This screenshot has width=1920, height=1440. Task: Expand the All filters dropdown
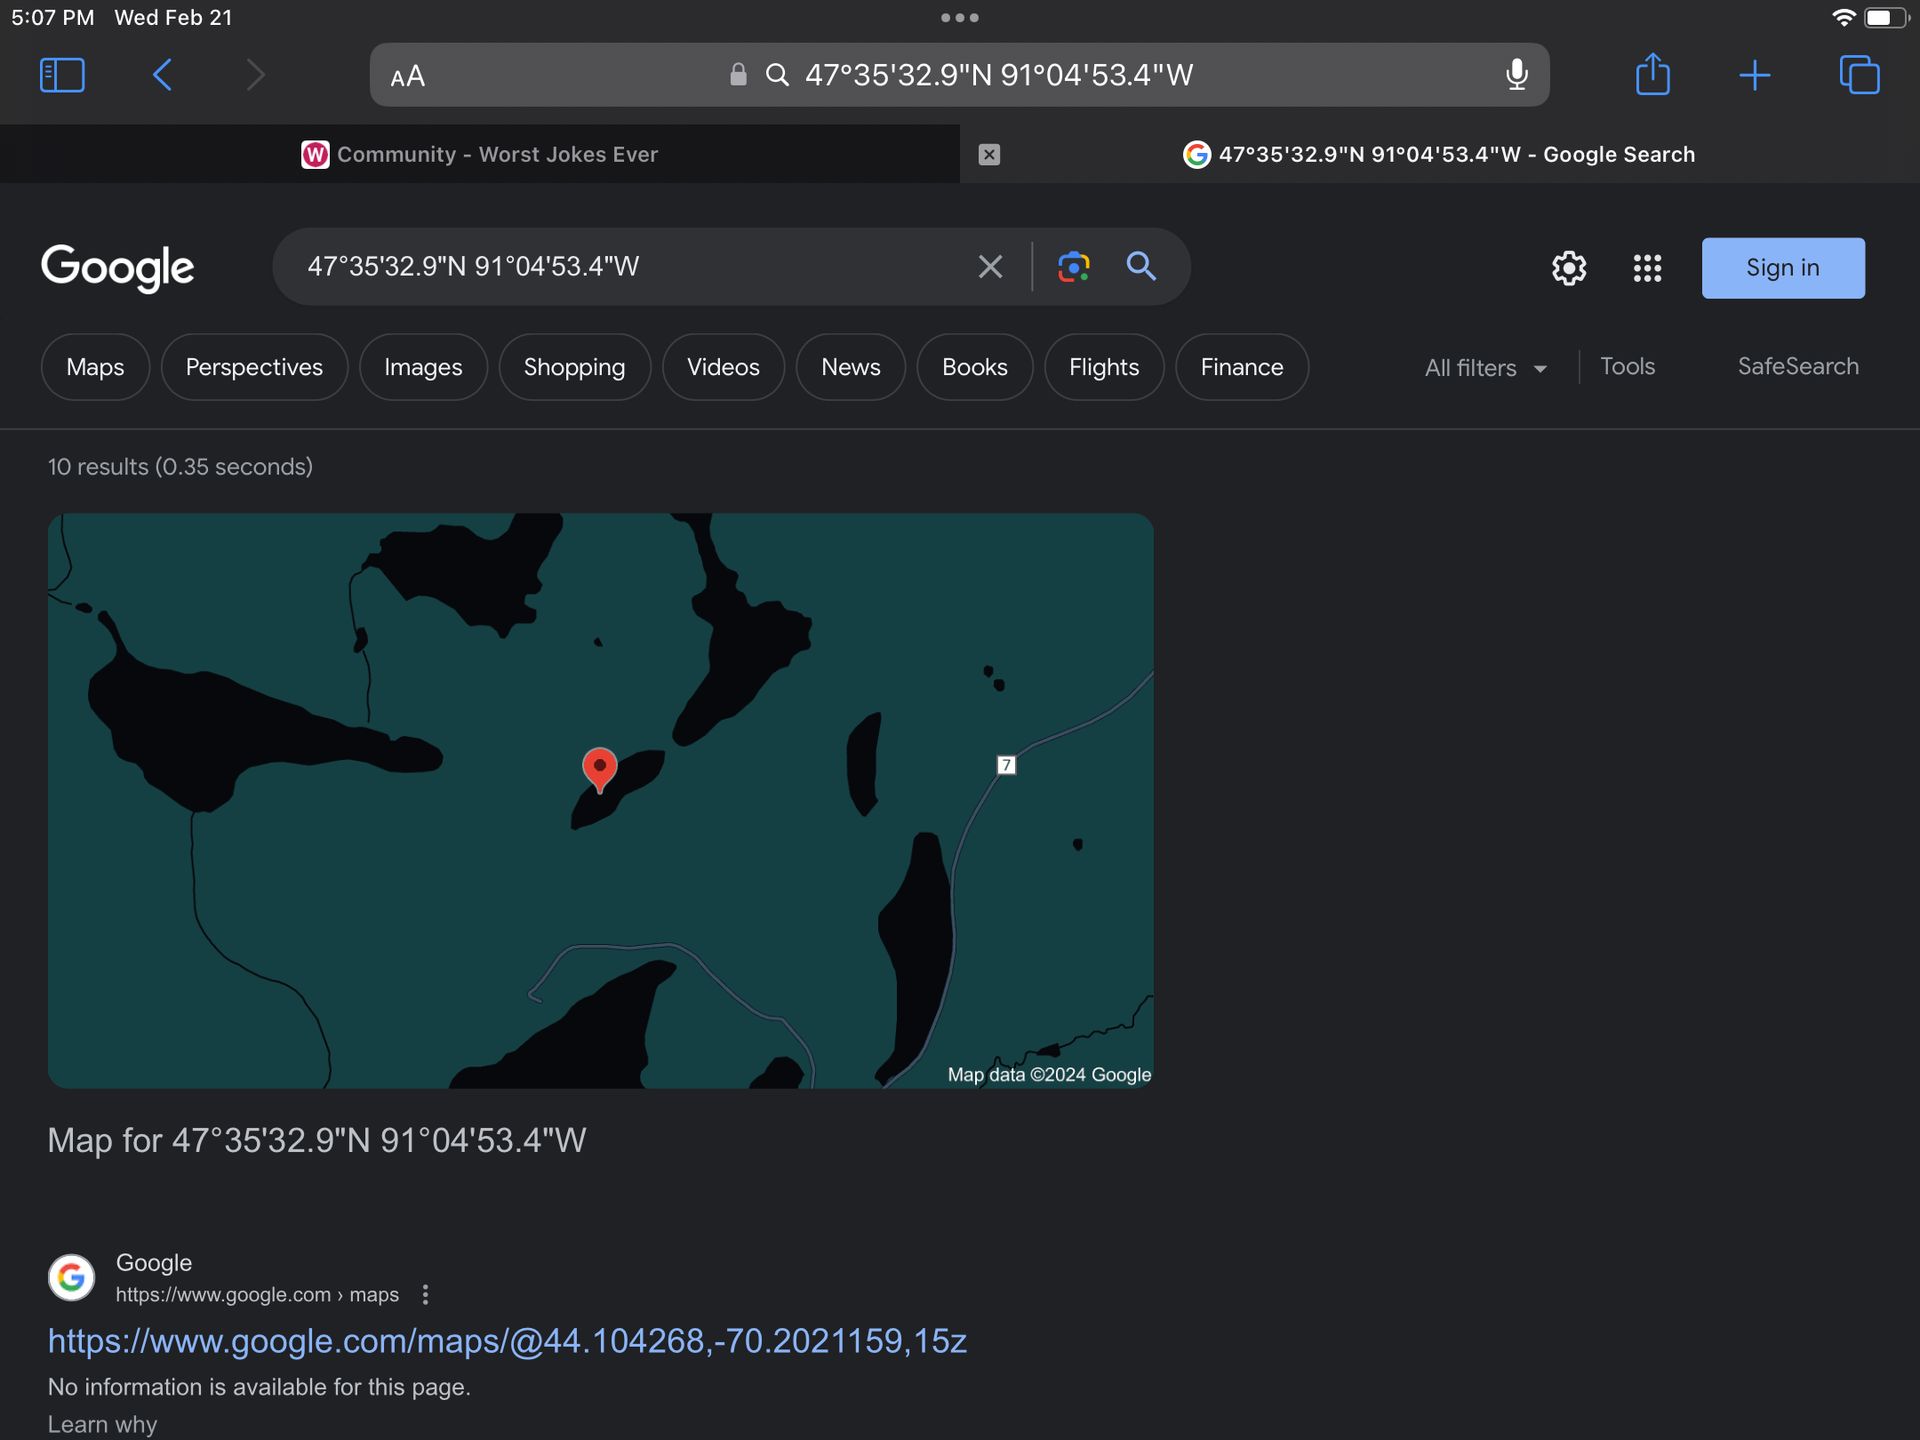(x=1485, y=368)
